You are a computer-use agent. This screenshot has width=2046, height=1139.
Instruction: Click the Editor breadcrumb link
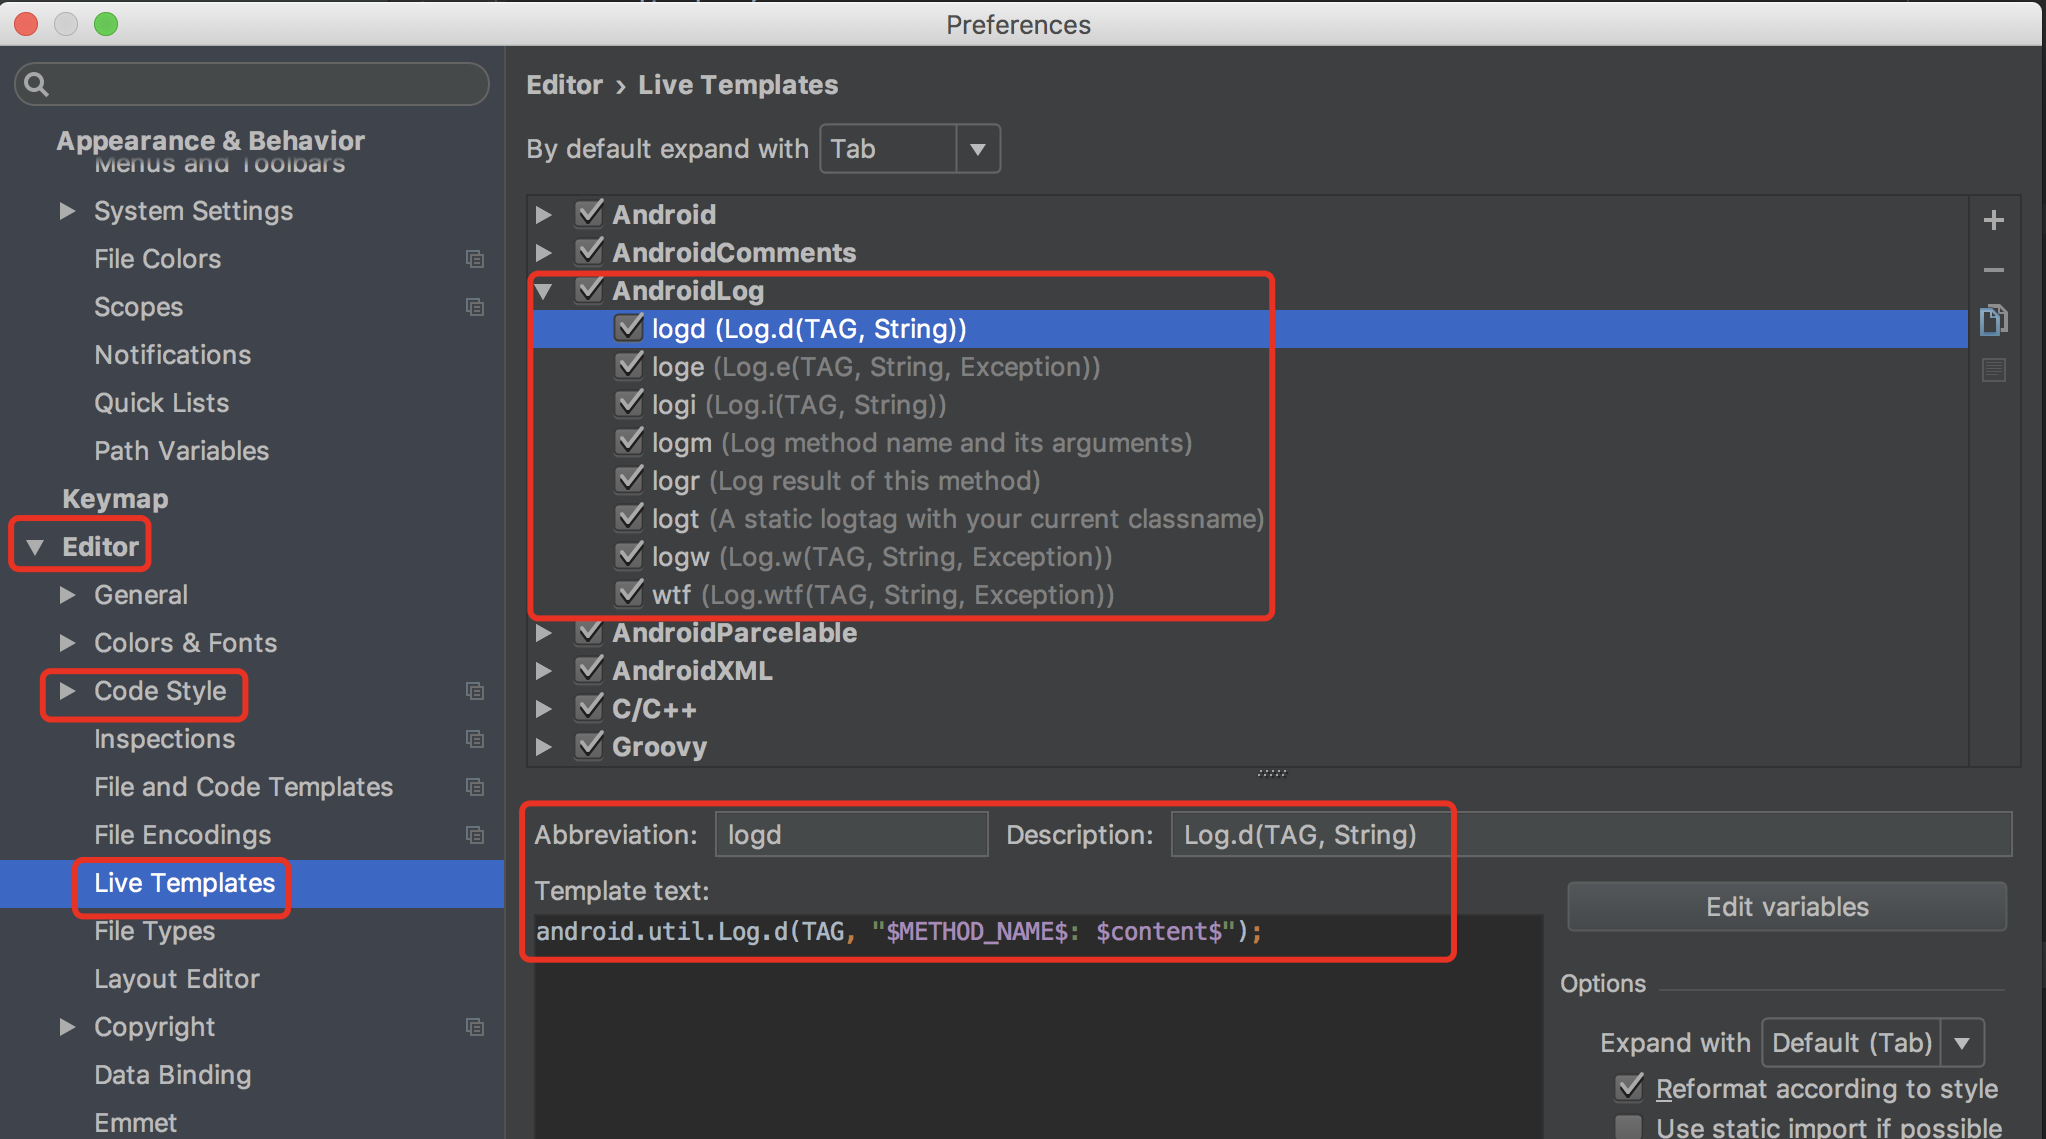pos(565,85)
